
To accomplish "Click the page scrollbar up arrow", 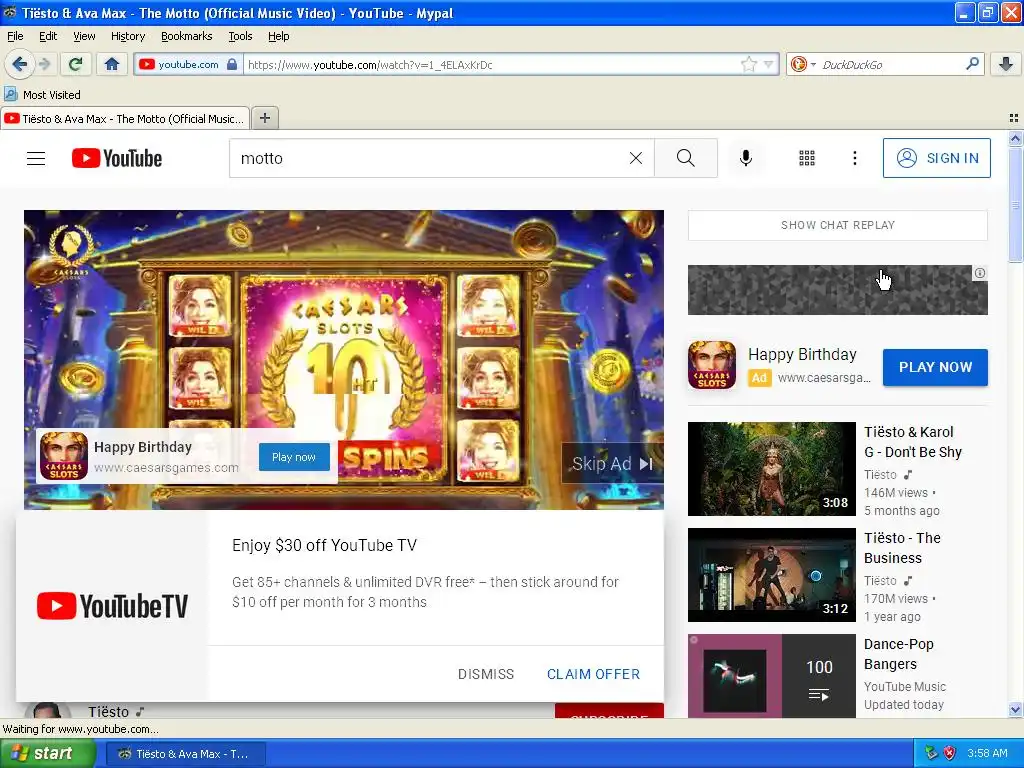I will click(1015, 138).
